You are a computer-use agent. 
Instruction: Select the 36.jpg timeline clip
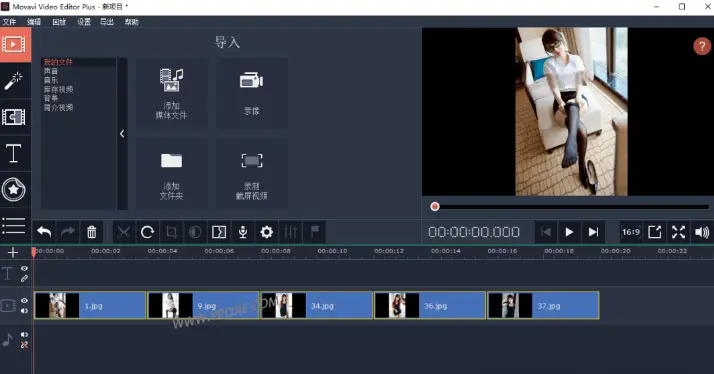[429, 306]
